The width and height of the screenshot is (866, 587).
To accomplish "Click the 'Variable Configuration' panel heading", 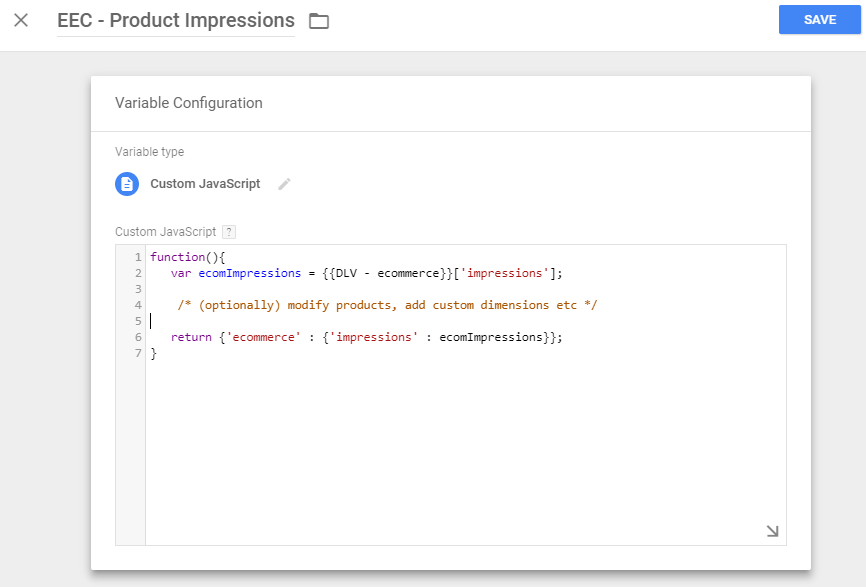I will point(189,103).
